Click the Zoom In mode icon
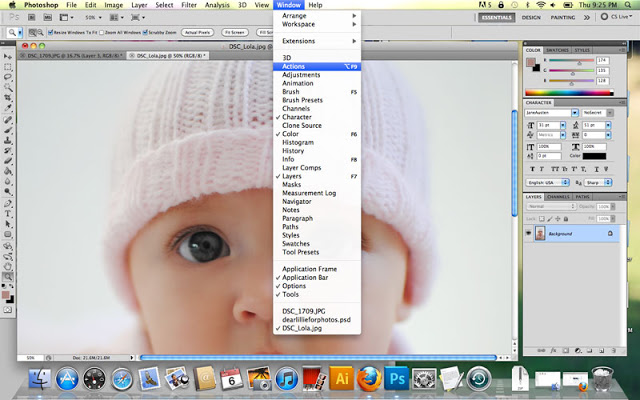The height and width of the screenshot is (400, 640). [32, 32]
